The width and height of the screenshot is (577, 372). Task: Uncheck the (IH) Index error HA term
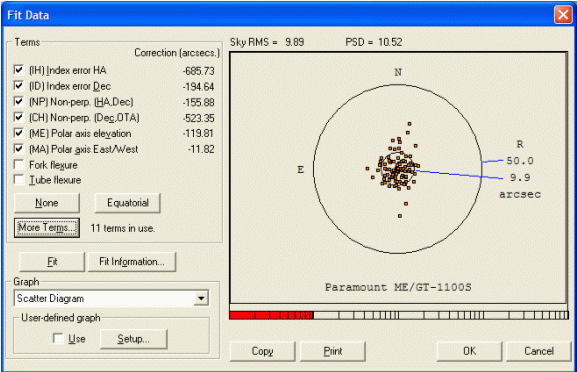(x=18, y=70)
